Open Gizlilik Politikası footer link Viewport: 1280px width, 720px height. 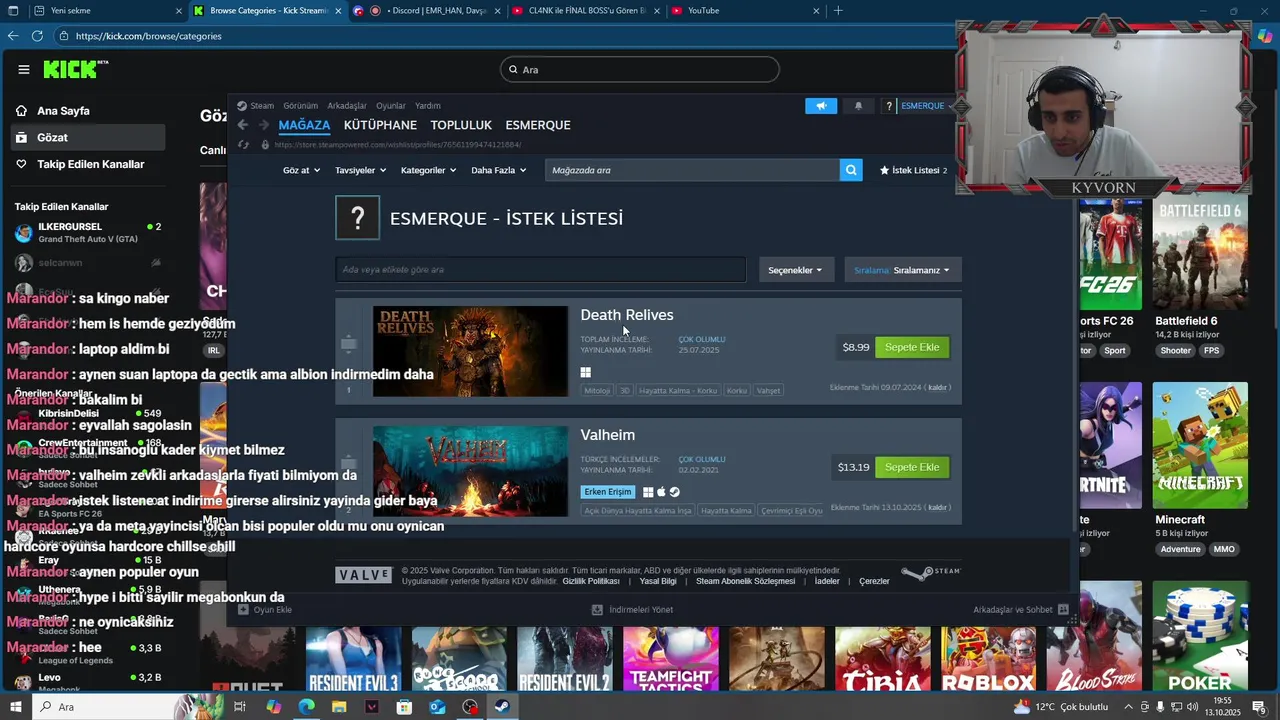591,581
